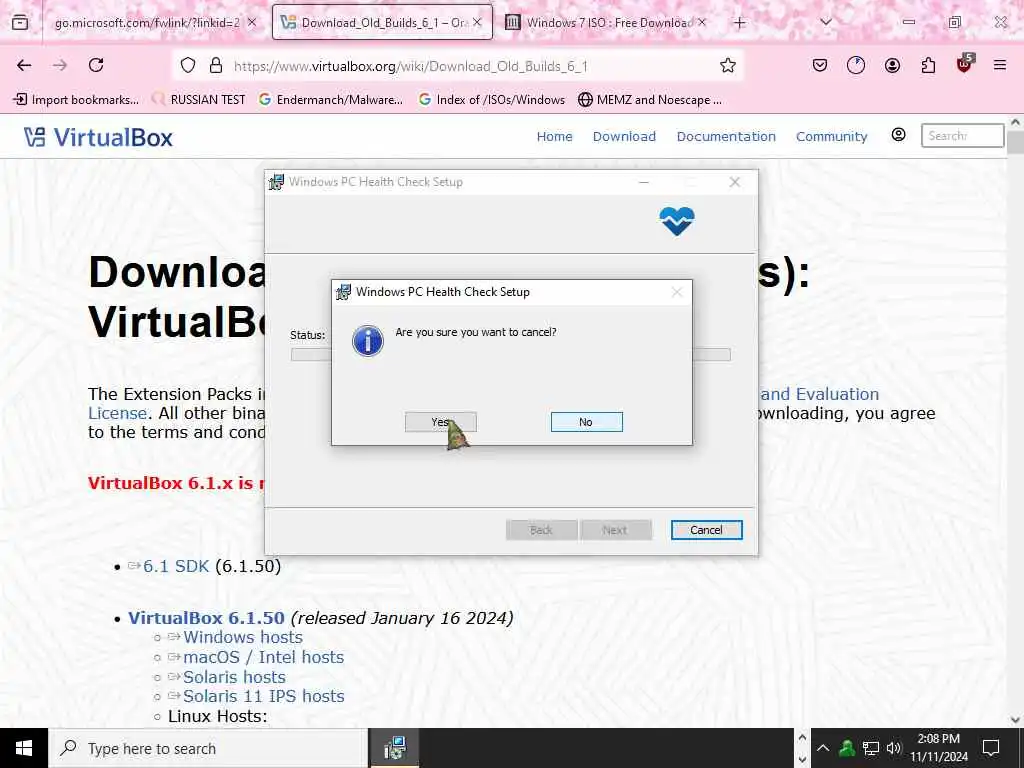Click the browser forward arrow
Viewport: 1024px width, 768px height.
[60, 65]
